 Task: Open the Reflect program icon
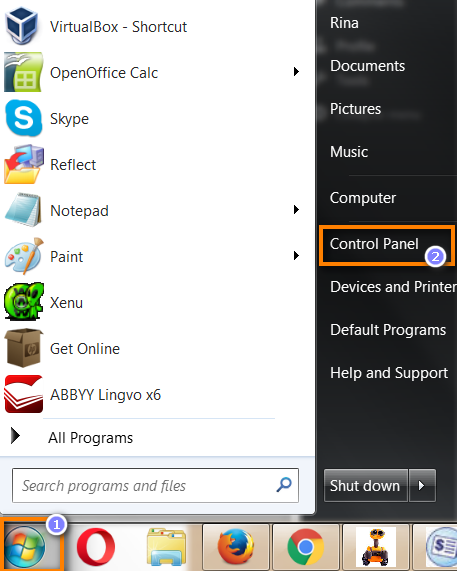point(24,164)
